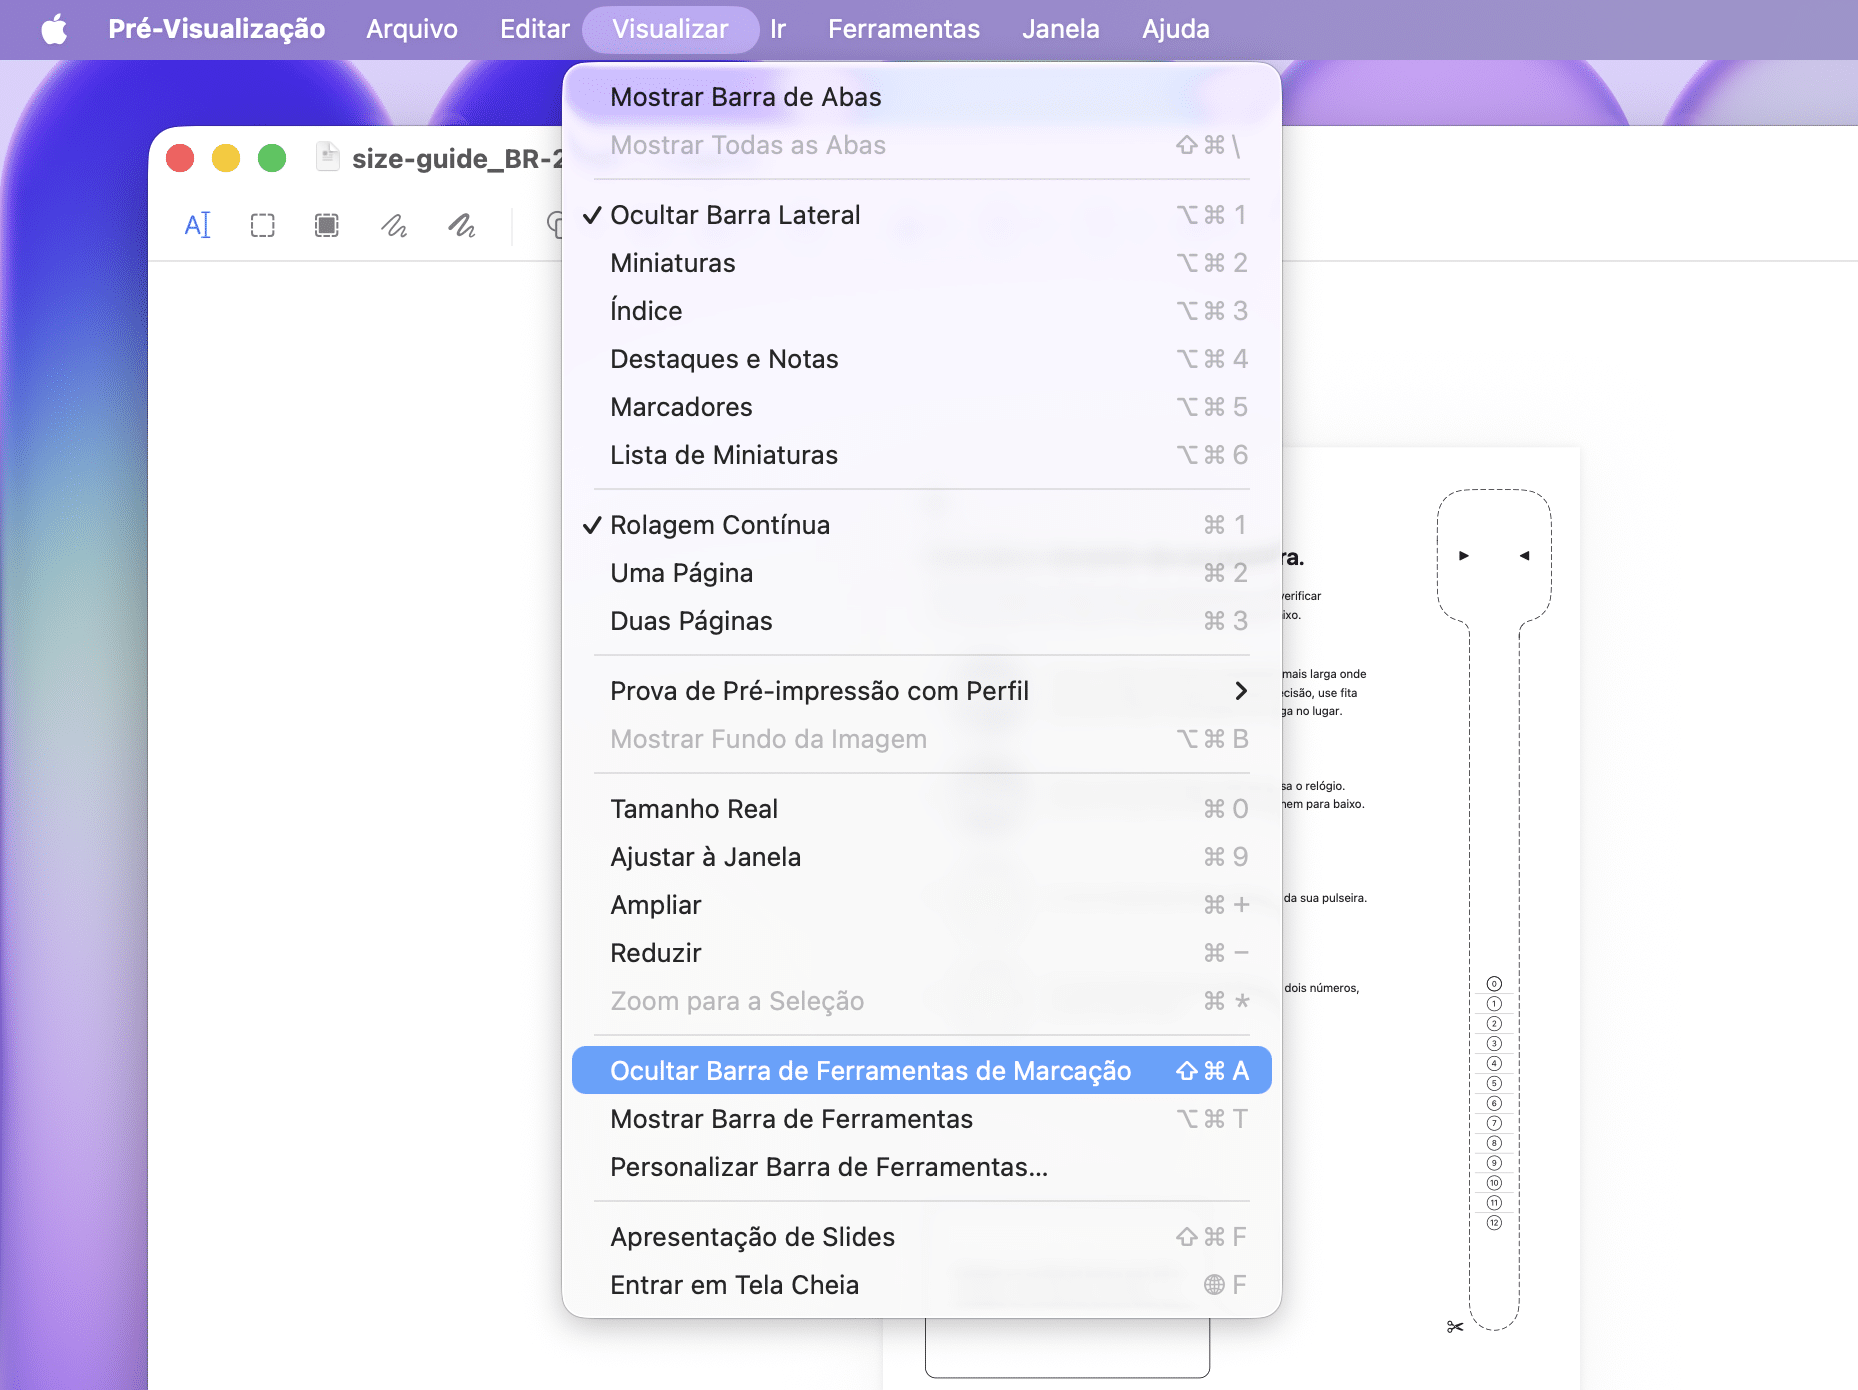
Task: Click the scissors icon on the page
Action: tap(1455, 1327)
